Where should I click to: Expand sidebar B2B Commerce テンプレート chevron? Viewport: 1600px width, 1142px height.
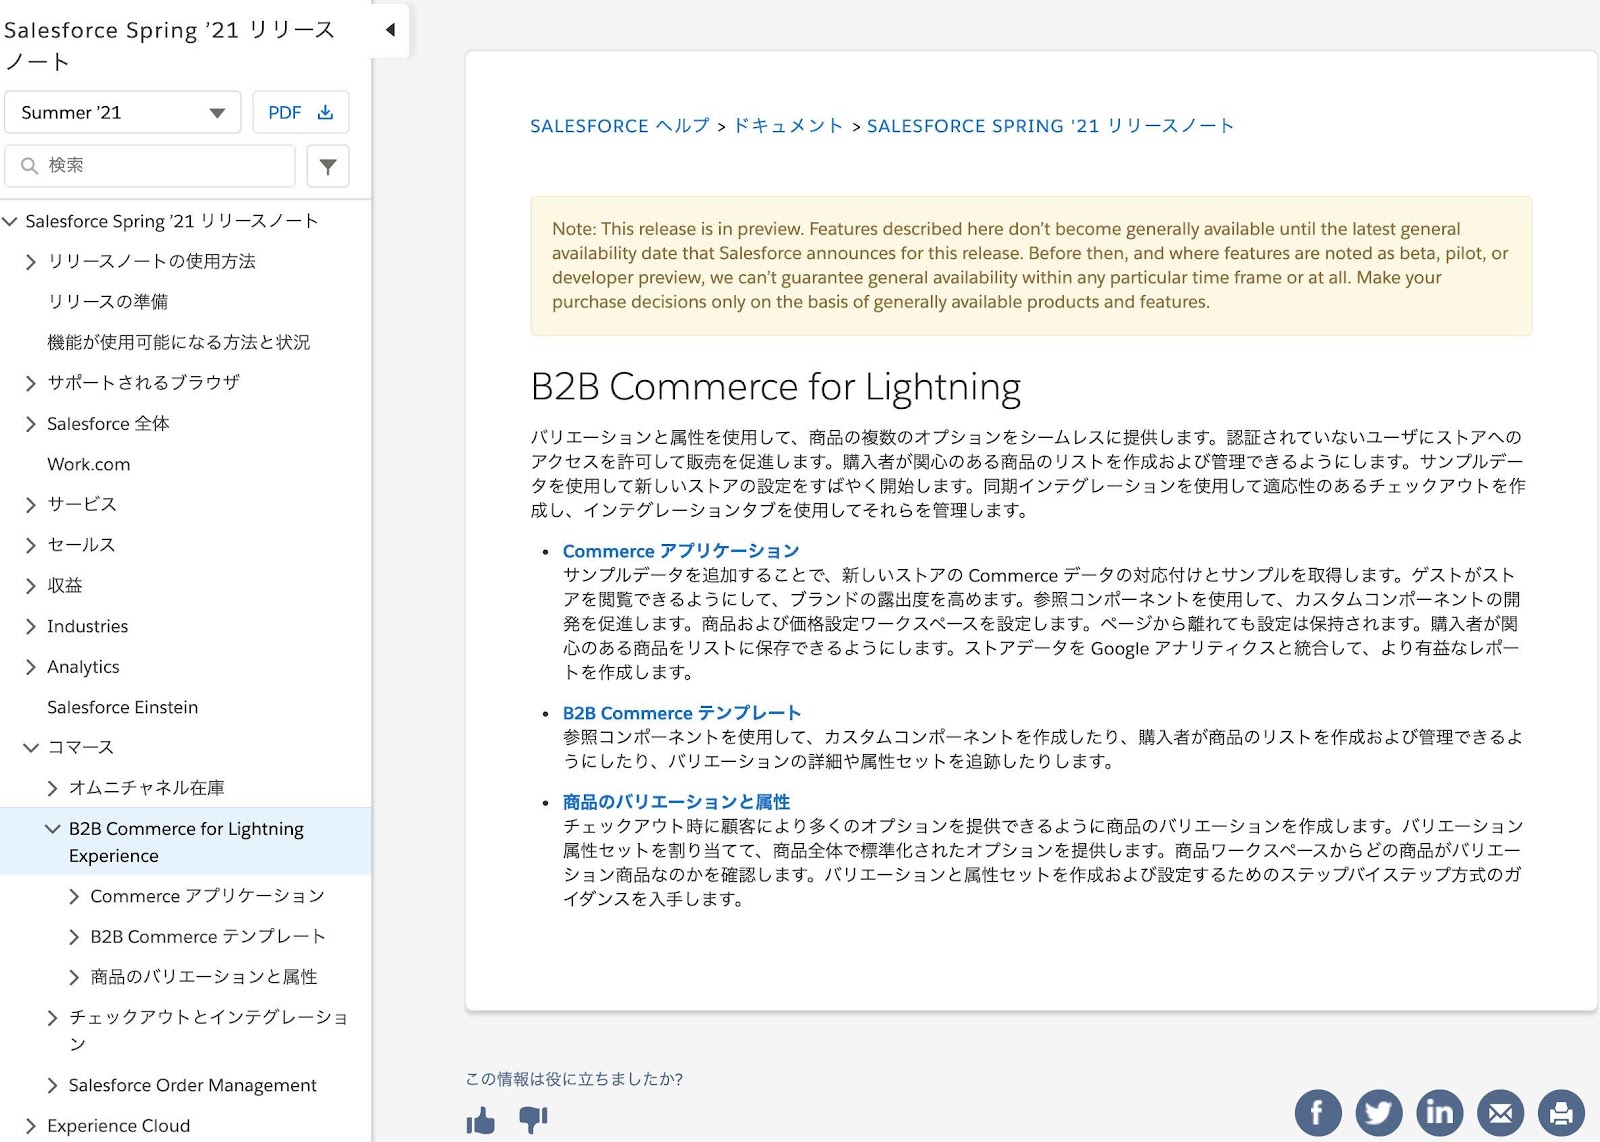(74, 937)
